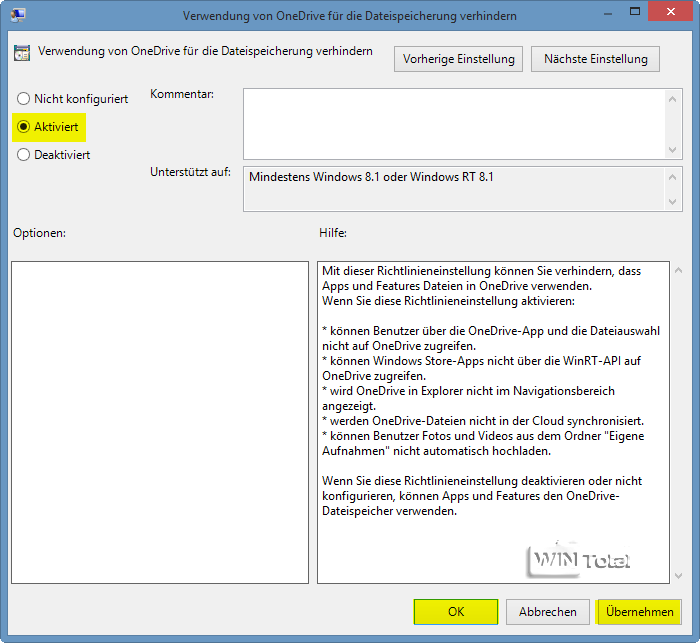Click the Unterstützt auf scroll down arrow
700x643 pixels.
673,202
